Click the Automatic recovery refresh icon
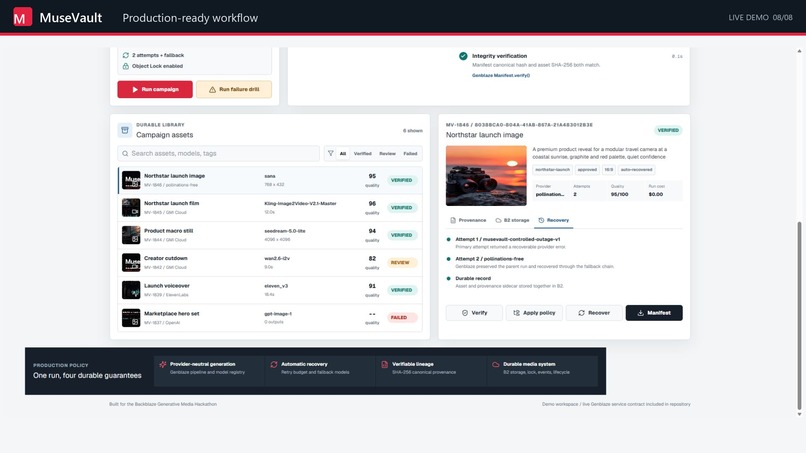This screenshot has height=453, width=806. click(x=273, y=365)
